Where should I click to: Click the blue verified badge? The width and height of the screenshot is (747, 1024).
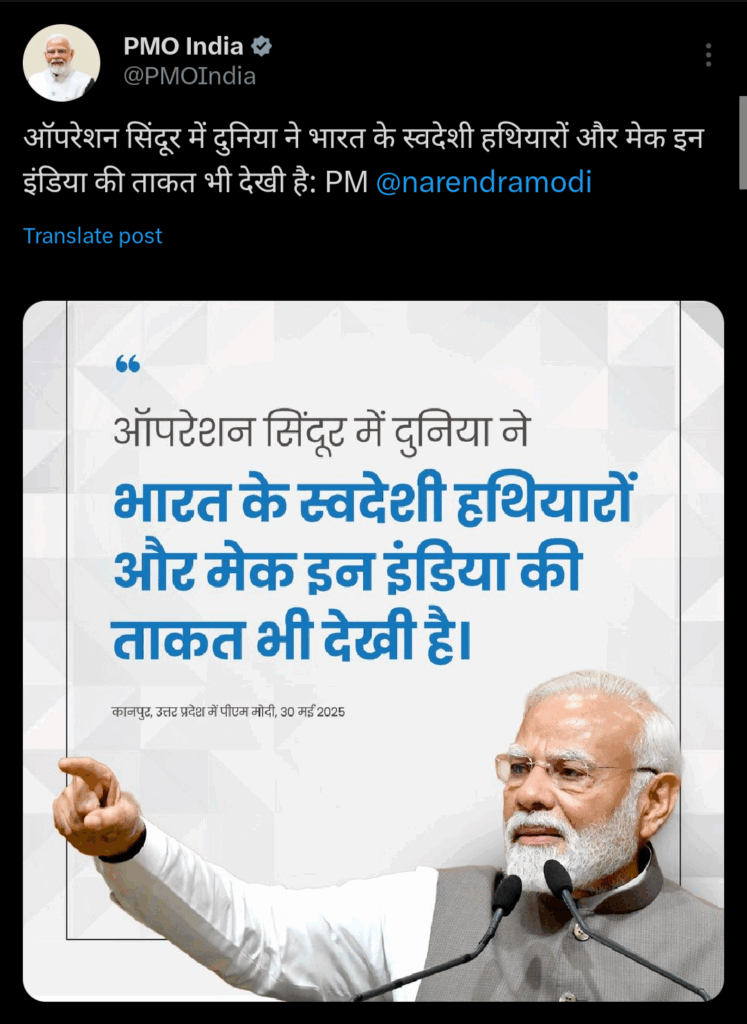point(261,46)
